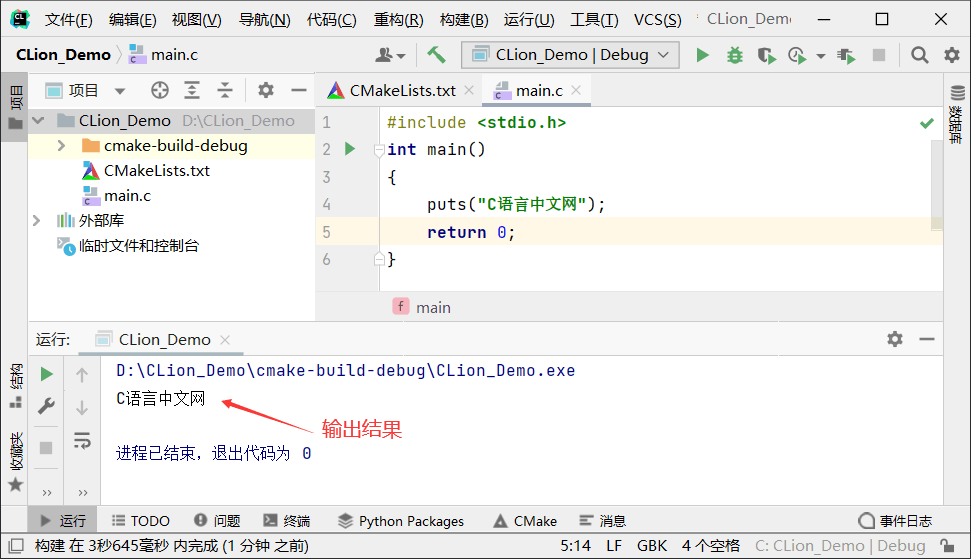Open the 运行(U) menu

coord(529,20)
